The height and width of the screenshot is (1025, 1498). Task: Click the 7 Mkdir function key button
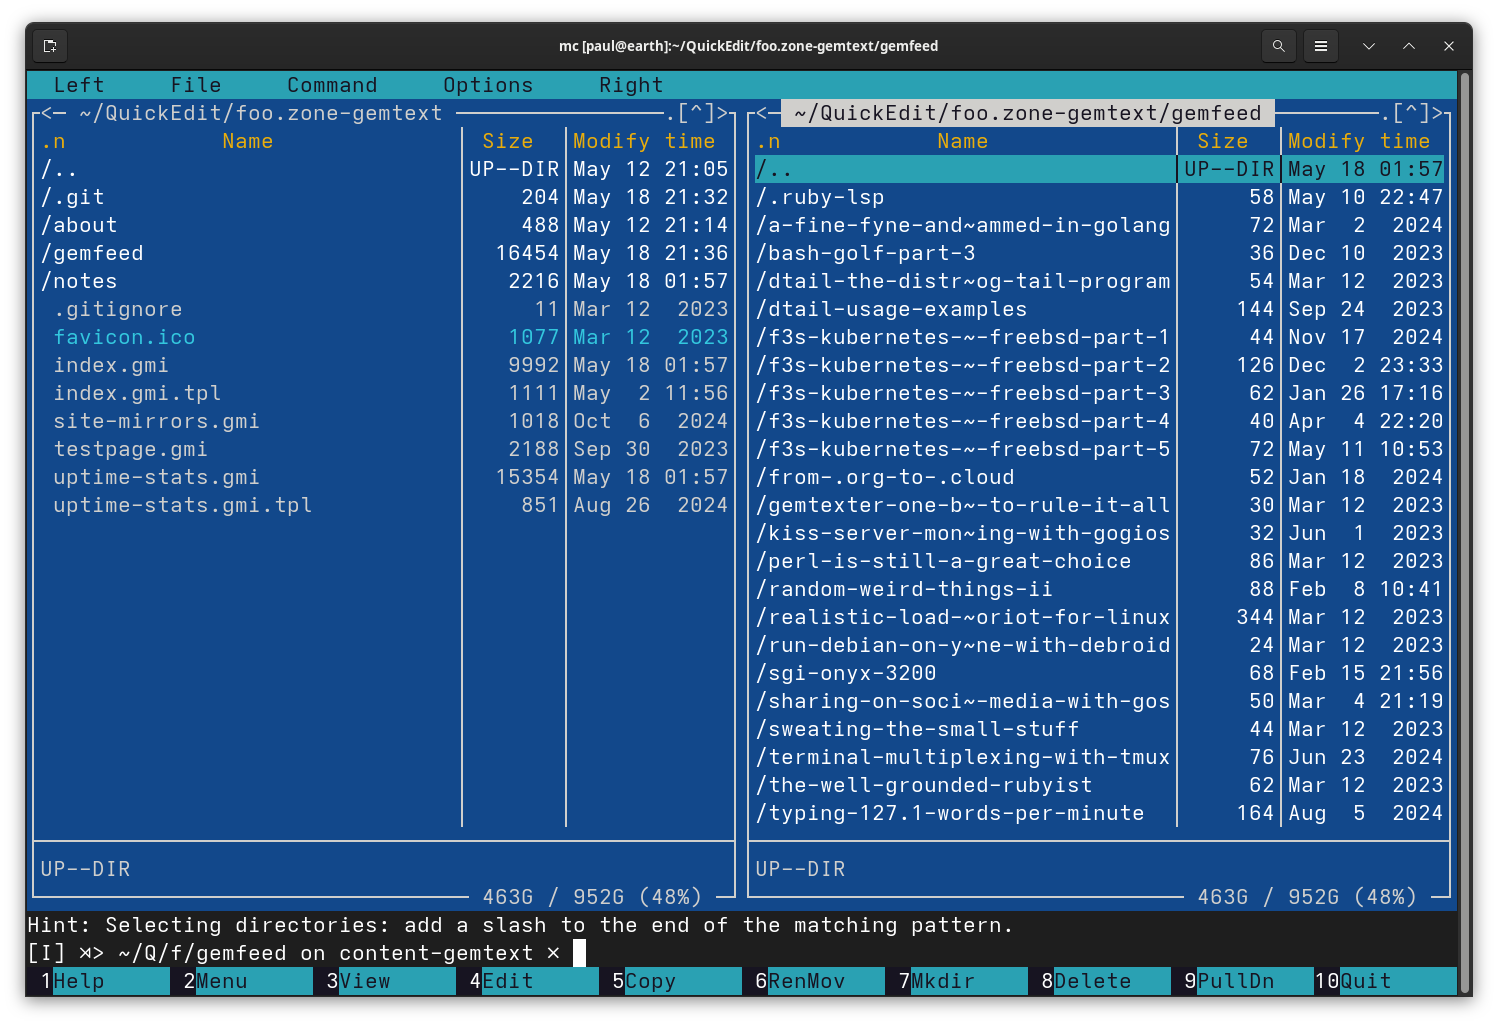coord(956,981)
